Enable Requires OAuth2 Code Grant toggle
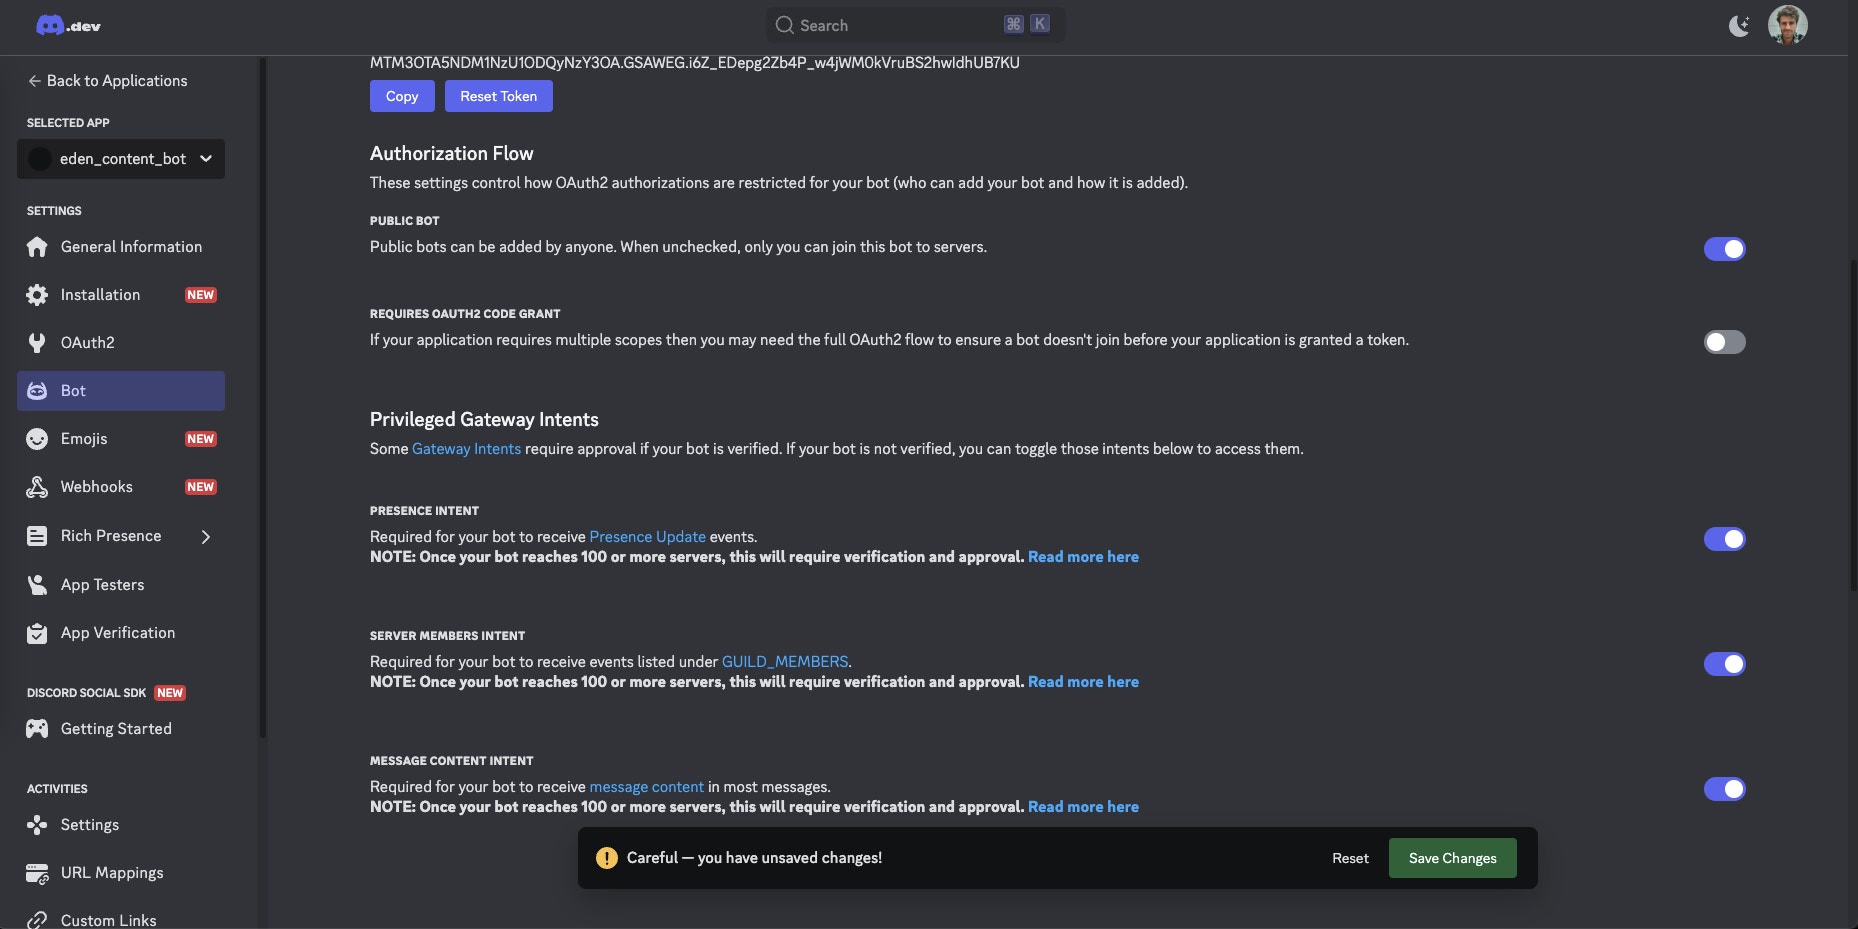This screenshot has height=929, width=1858. (x=1724, y=342)
